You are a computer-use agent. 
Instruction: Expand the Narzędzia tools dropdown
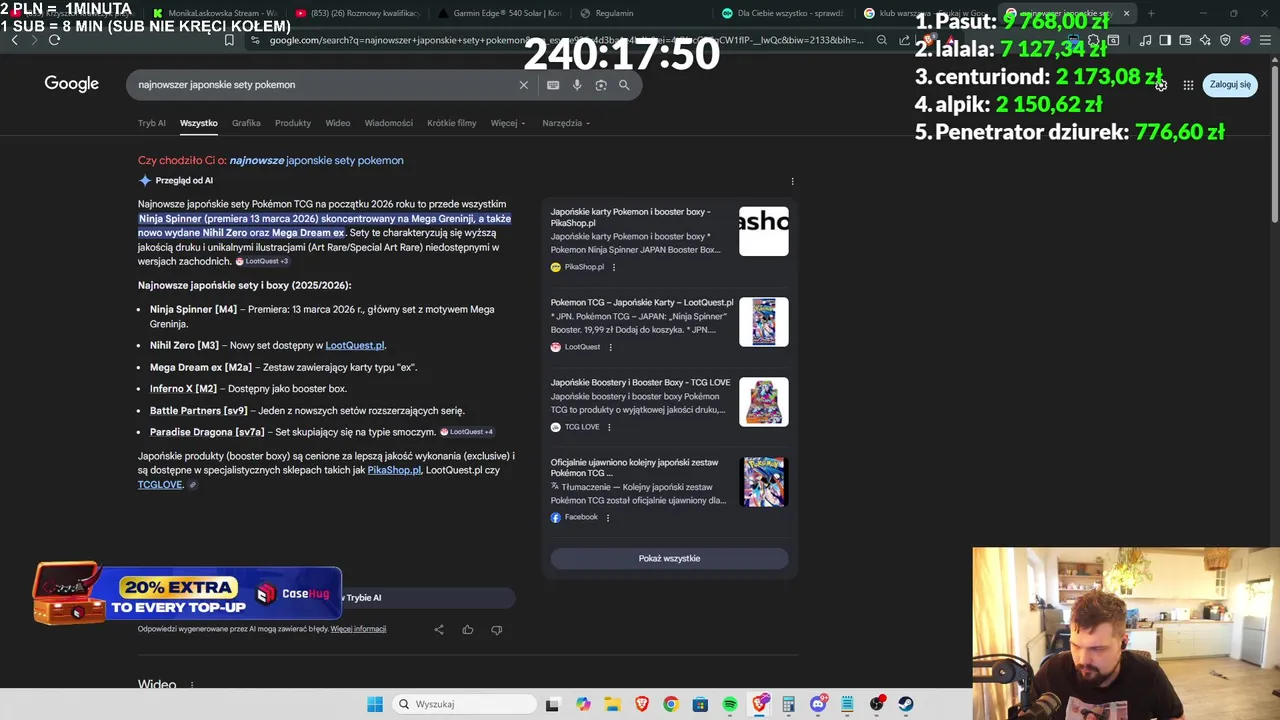tap(566, 123)
